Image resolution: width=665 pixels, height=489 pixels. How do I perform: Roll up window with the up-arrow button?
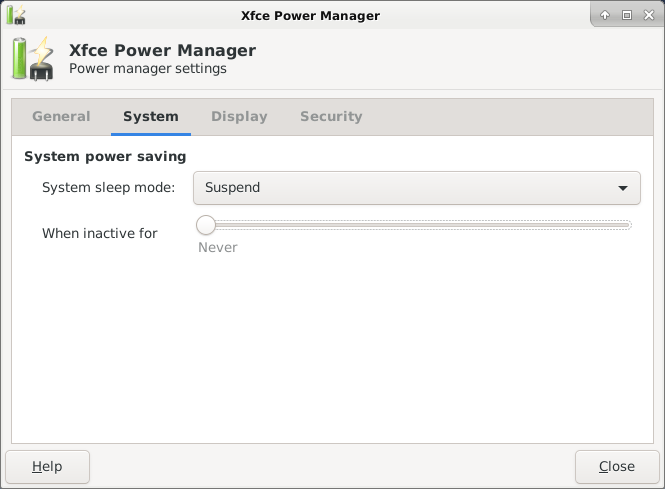[605, 15]
